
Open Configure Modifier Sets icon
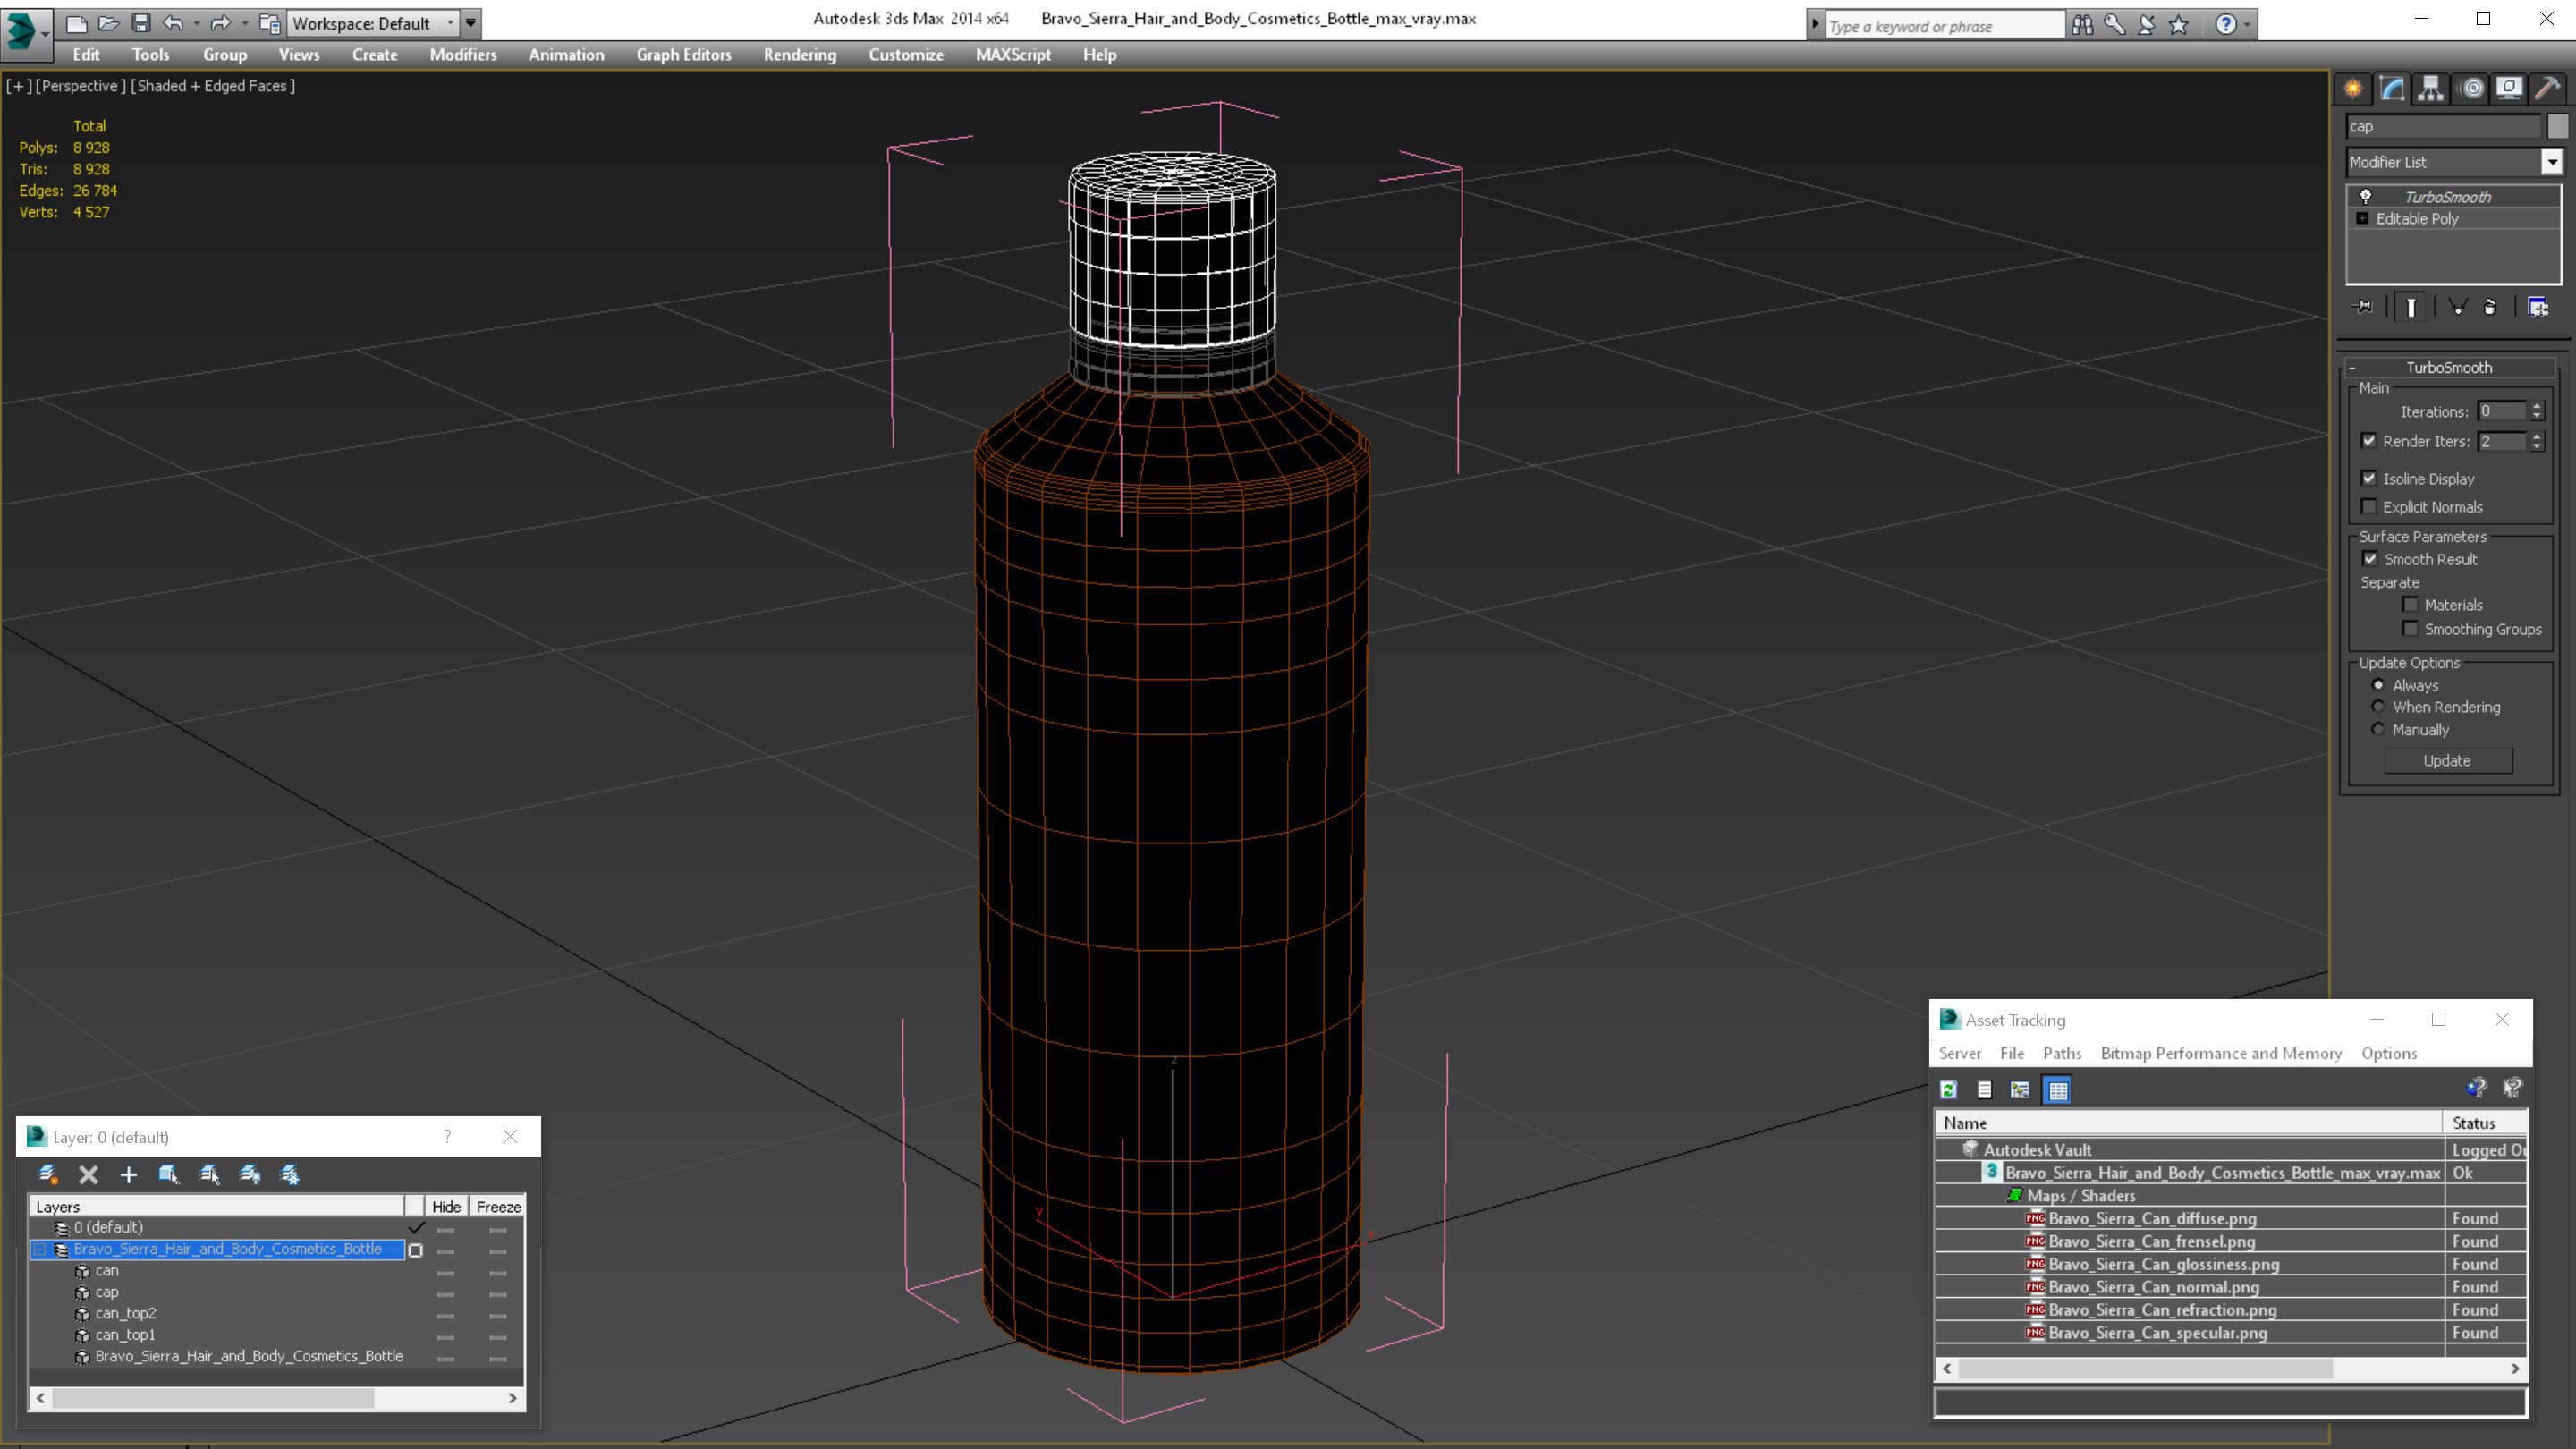coord(2538,307)
